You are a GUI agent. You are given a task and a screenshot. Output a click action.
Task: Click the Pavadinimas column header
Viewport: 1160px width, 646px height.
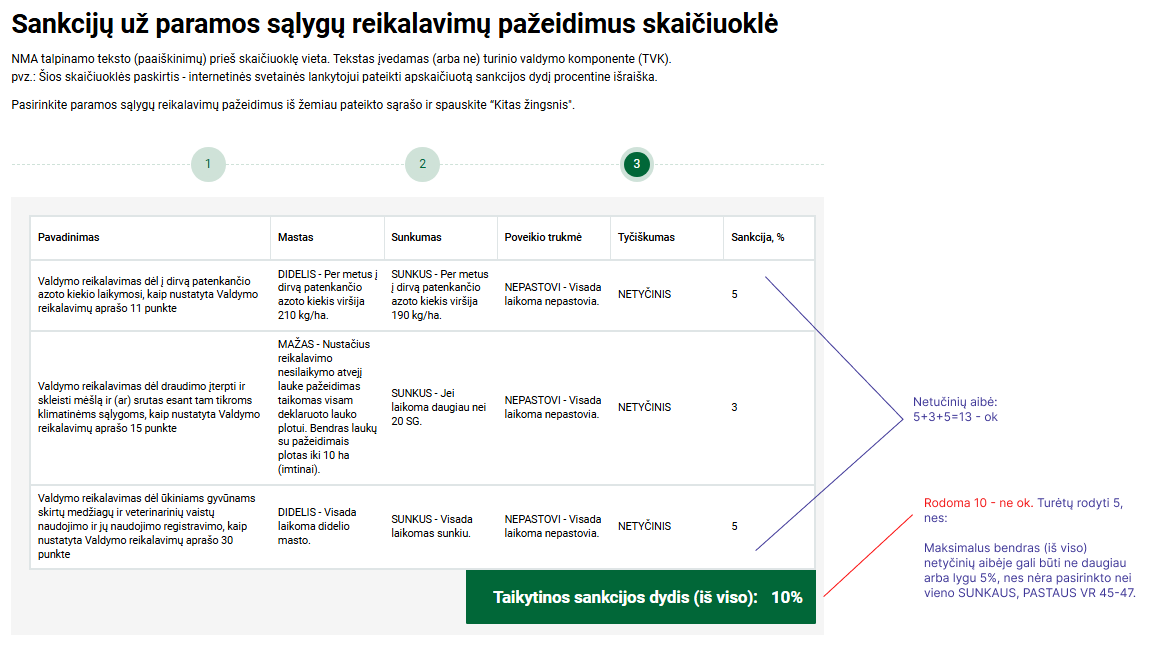(69, 238)
